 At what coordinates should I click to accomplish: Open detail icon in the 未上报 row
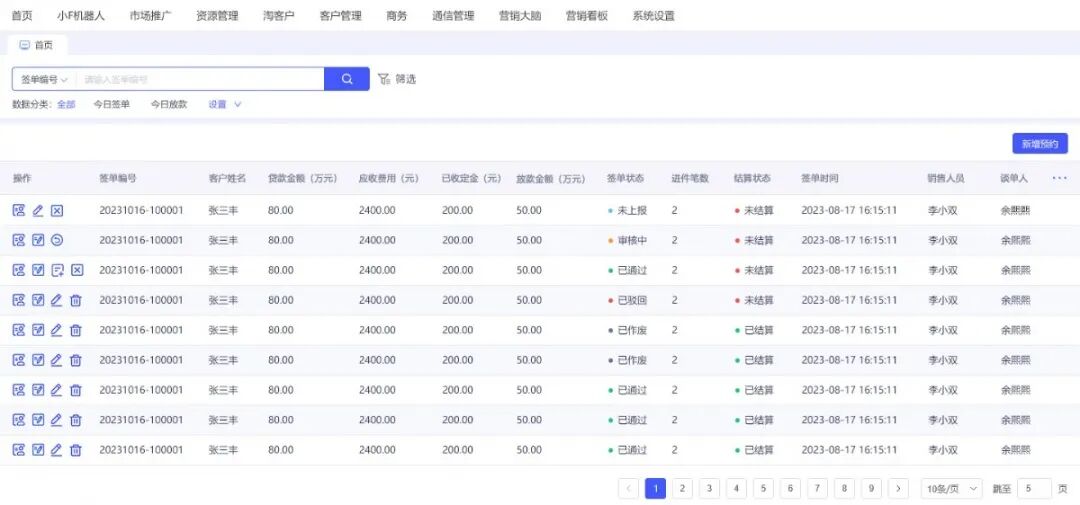click(19, 210)
